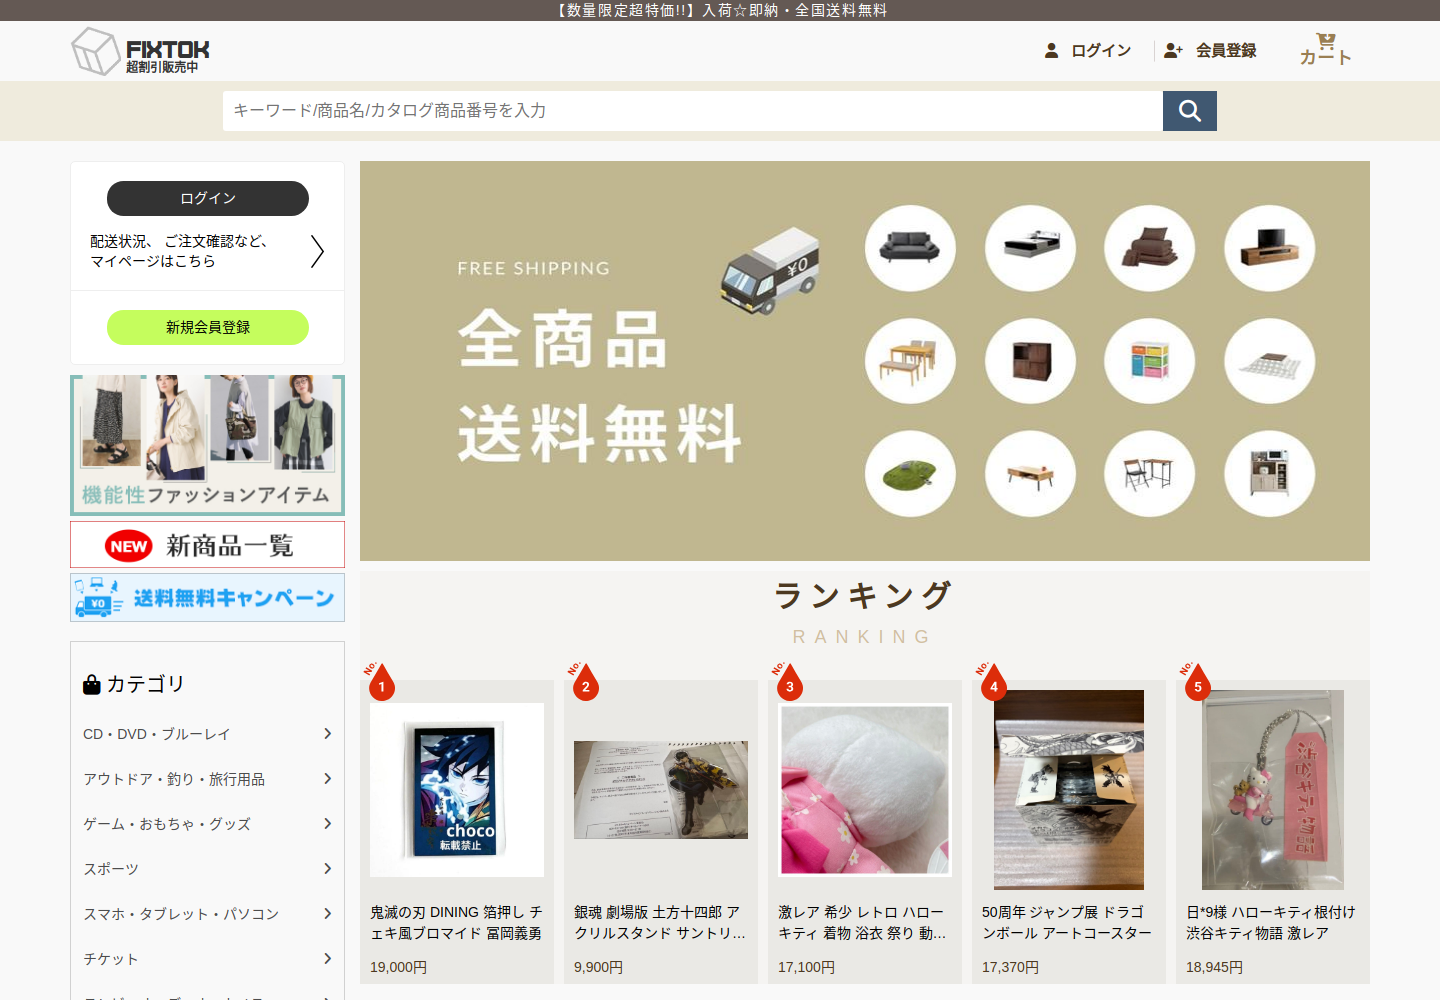This screenshot has height=1000, width=1440.
Task: Click the ranking No.1 badge
Action: 381,682
